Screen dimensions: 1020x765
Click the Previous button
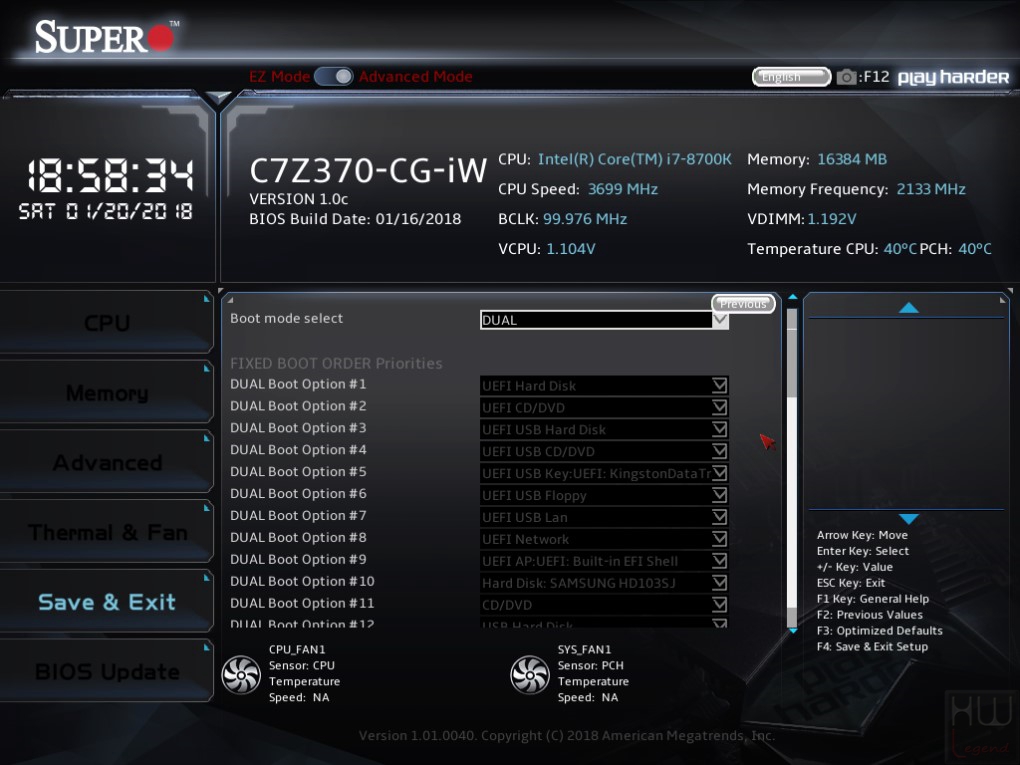tap(743, 304)
